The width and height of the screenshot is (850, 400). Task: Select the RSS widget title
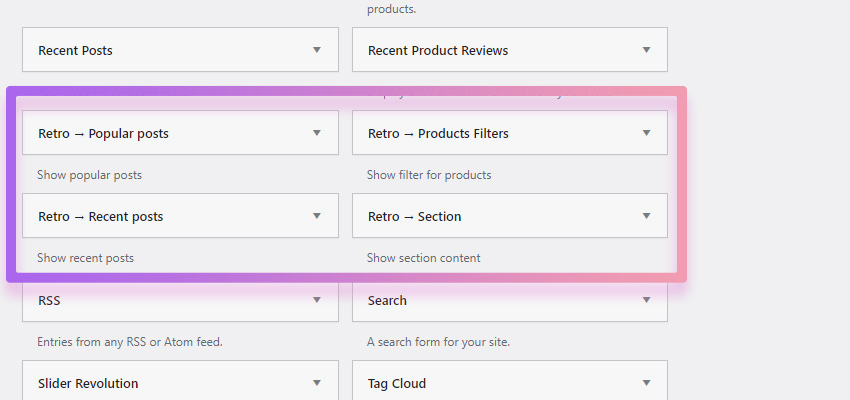49,300
